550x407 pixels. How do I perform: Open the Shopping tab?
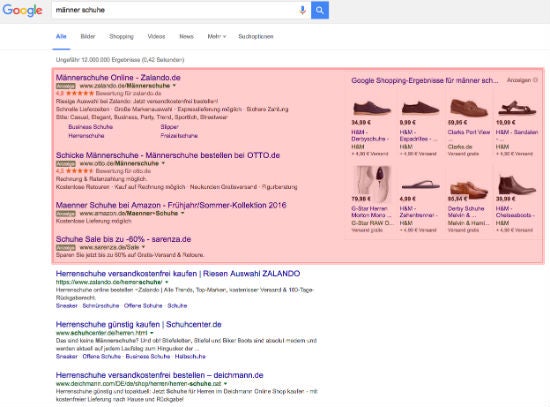click(121, 36)
